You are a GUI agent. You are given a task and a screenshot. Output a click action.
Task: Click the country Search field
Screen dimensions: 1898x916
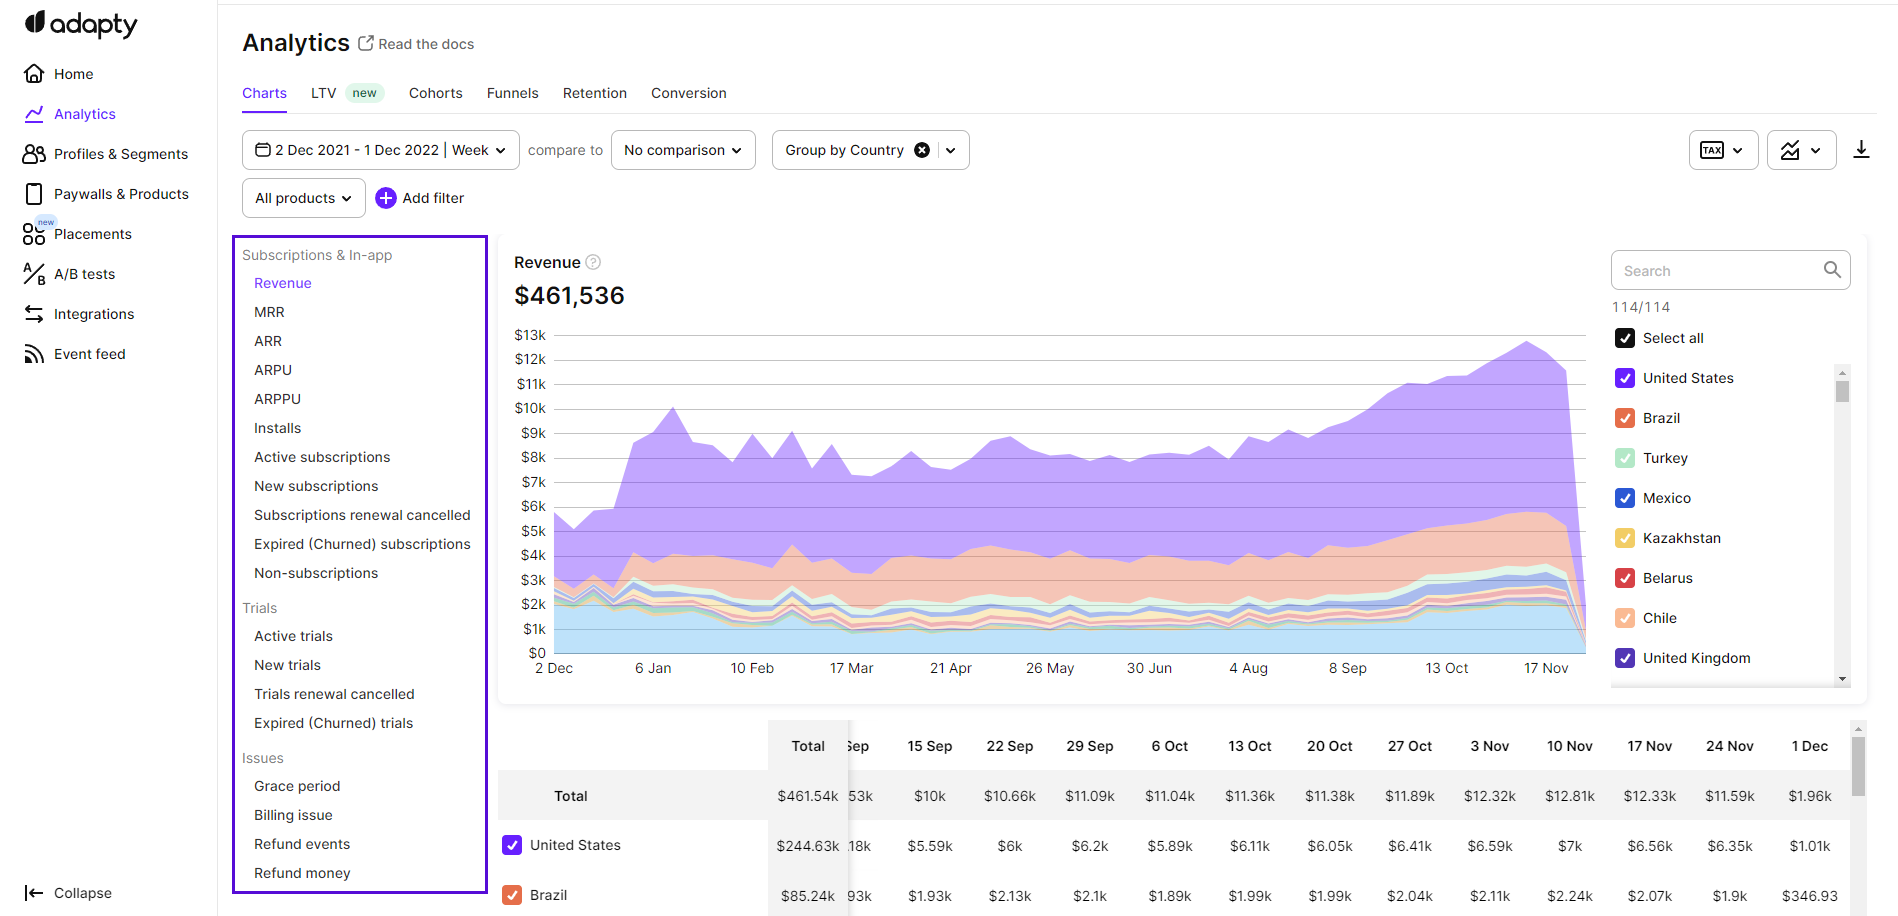click(1718, 271)
